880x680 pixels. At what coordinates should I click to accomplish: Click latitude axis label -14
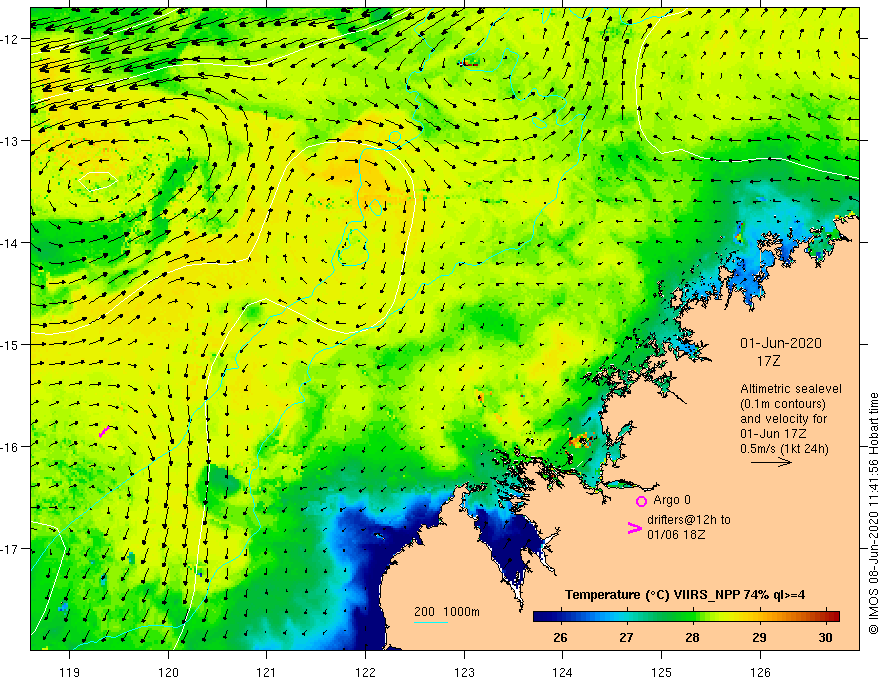click(x=10, y=243)
